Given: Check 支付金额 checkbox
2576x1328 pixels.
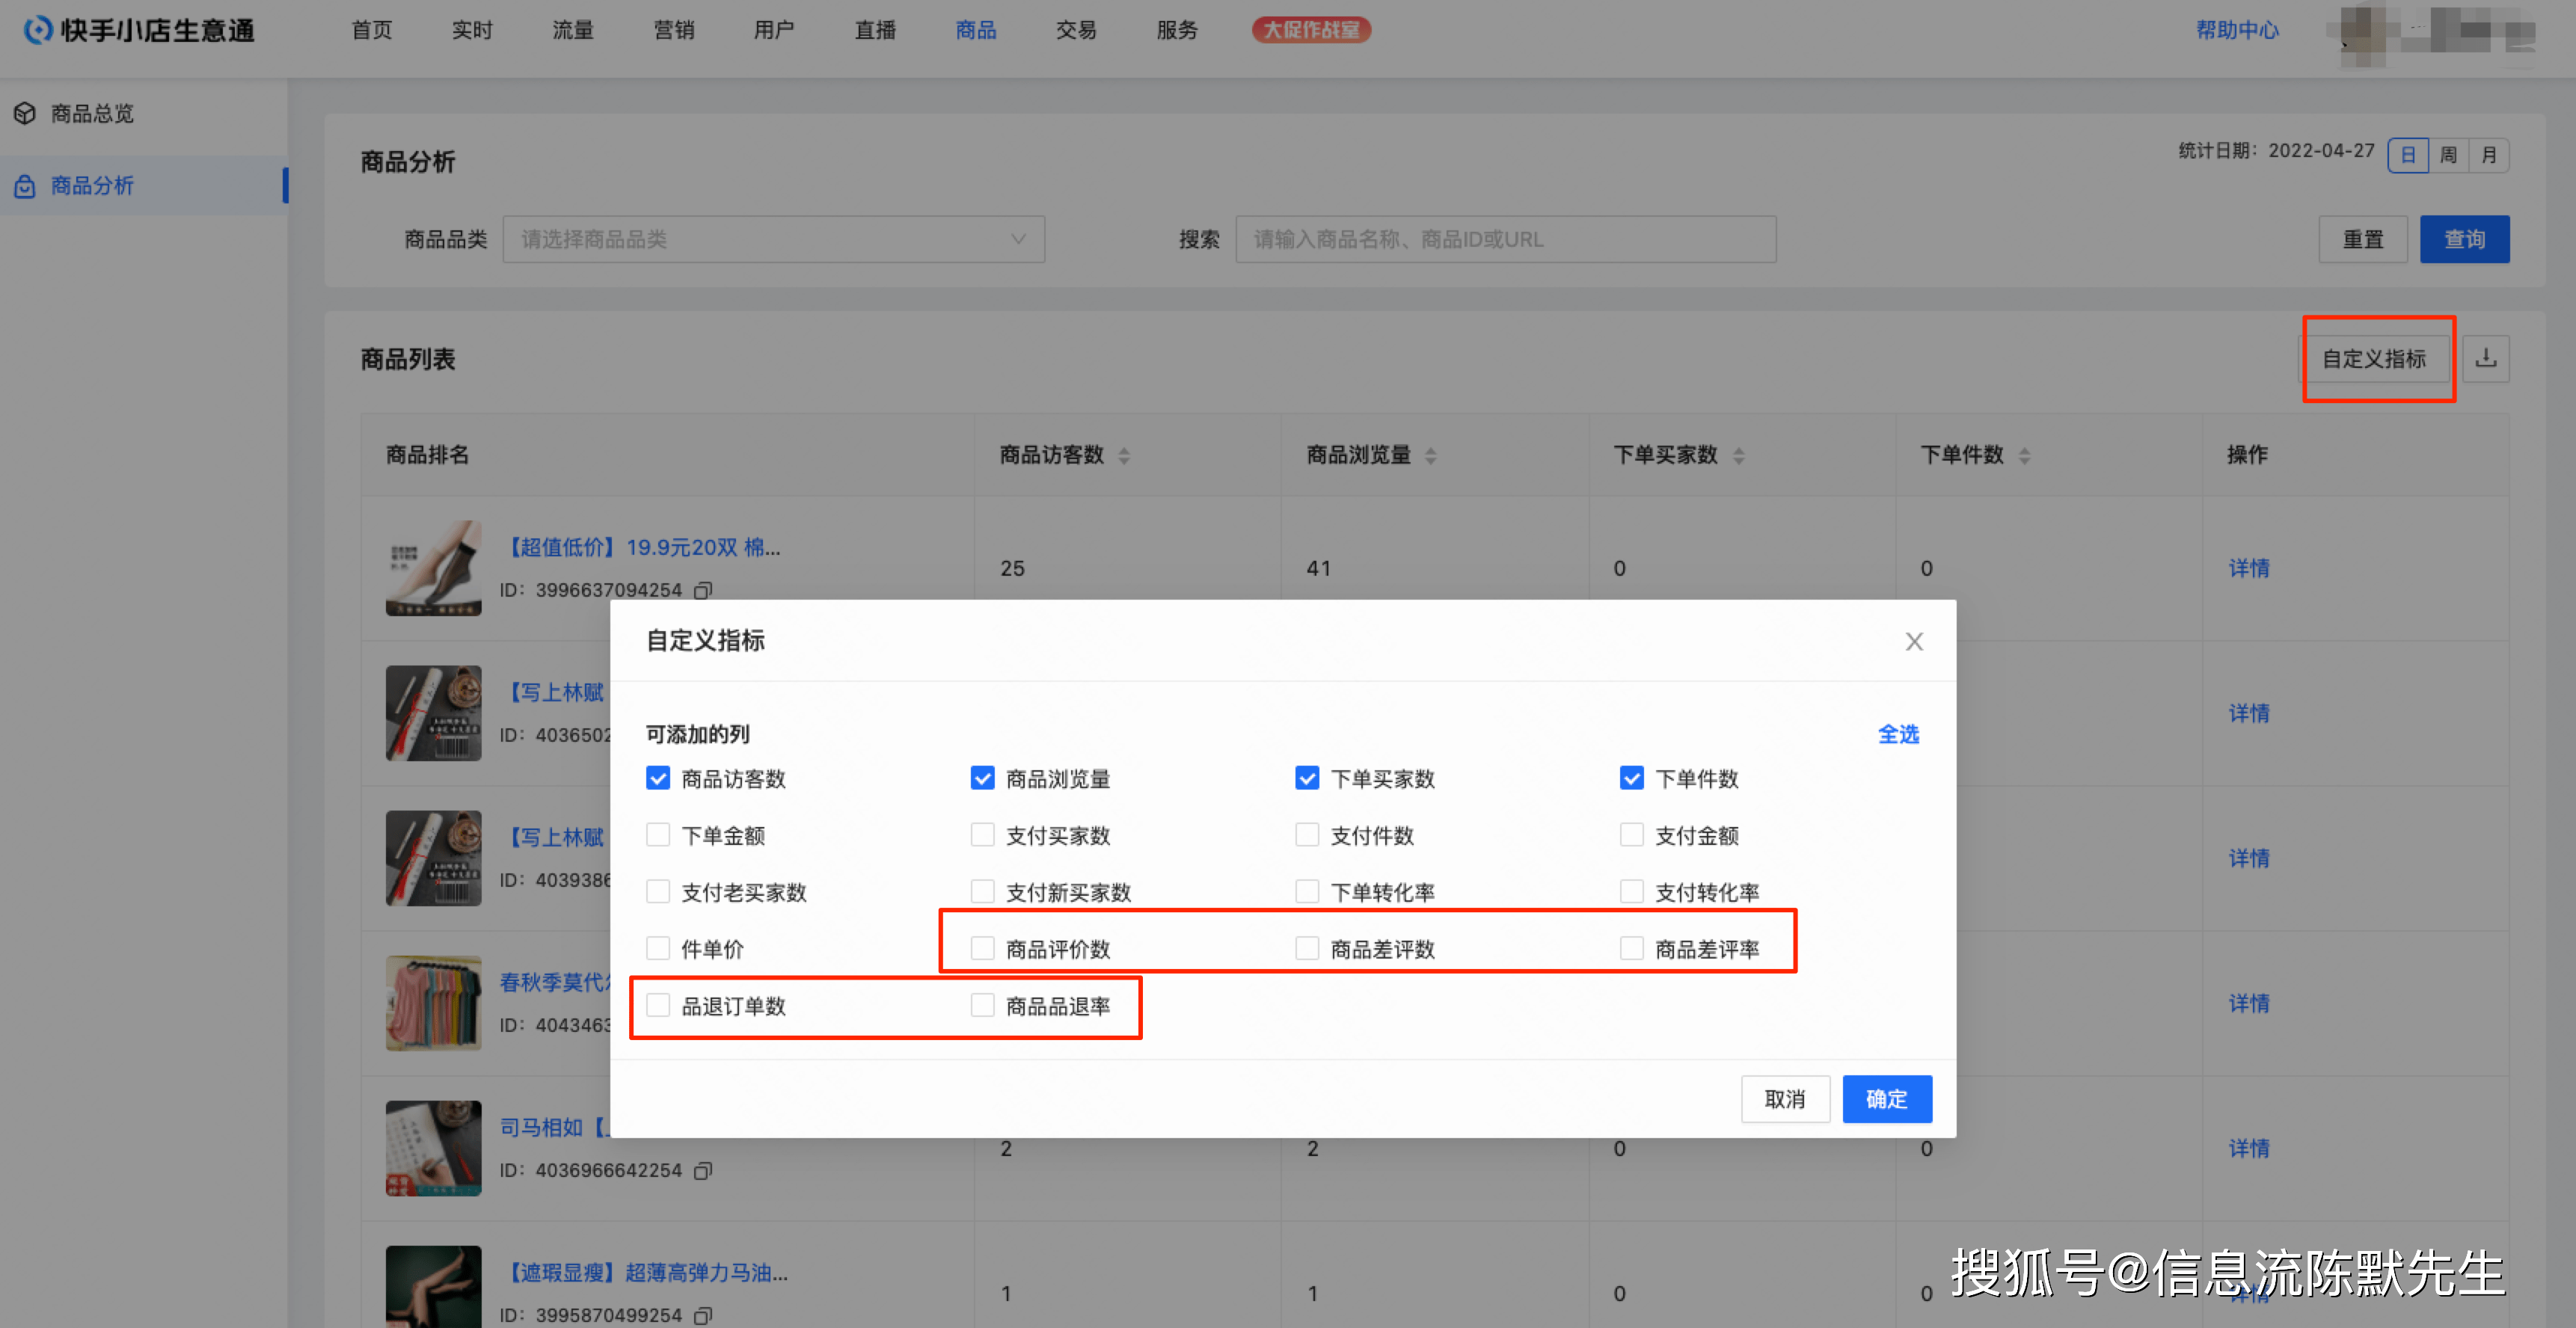Looking at the screenshot, I should click(1632, 835).
